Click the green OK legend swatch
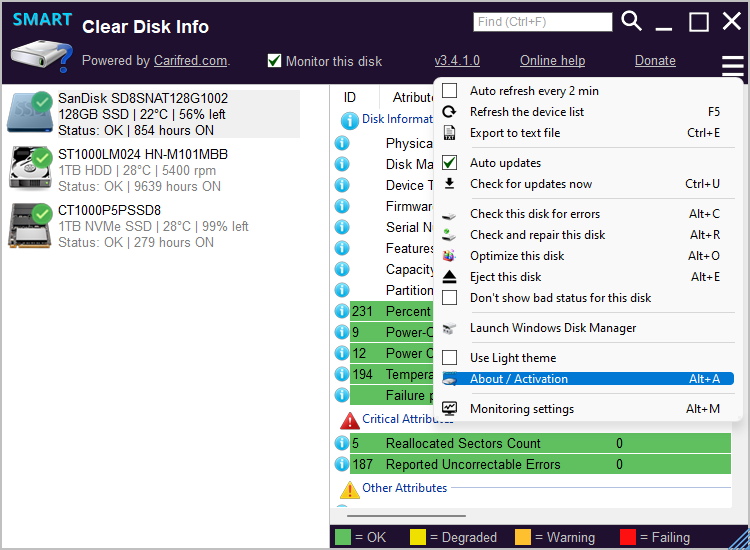The width and height of the screenshot is (750, 550). (x=343, y=537)
